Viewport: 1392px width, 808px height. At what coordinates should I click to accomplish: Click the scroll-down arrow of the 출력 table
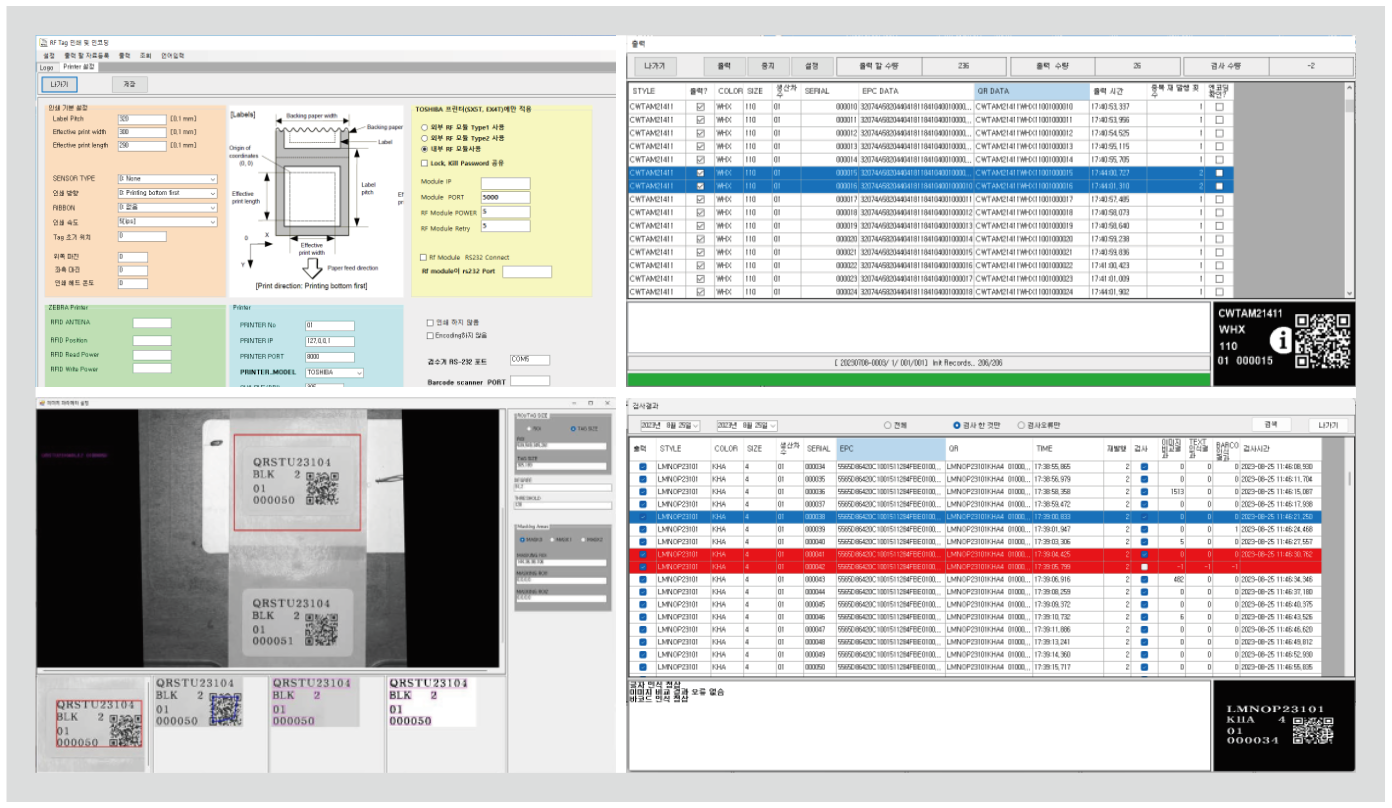tap(1350, 292)
